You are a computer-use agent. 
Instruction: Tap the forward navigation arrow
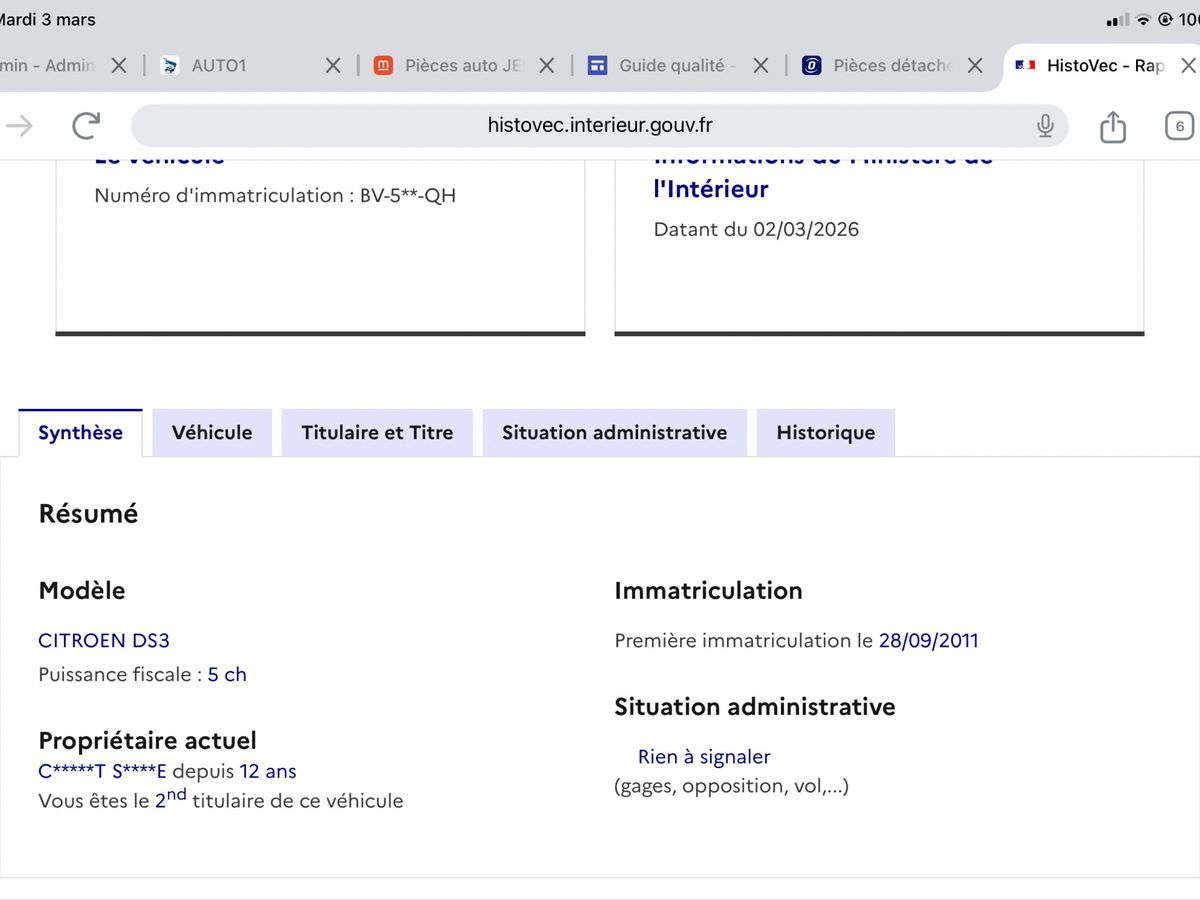(20, 125)
